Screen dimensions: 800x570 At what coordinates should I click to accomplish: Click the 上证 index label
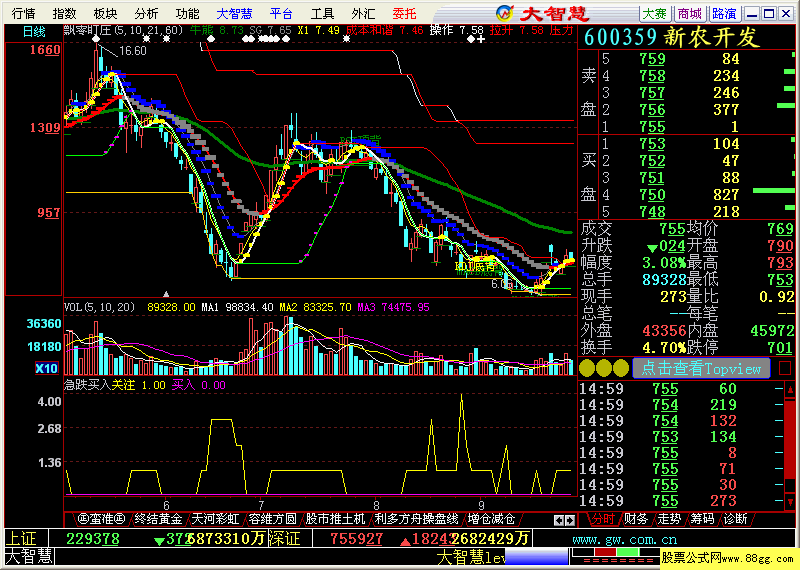(x=21, y=539)
